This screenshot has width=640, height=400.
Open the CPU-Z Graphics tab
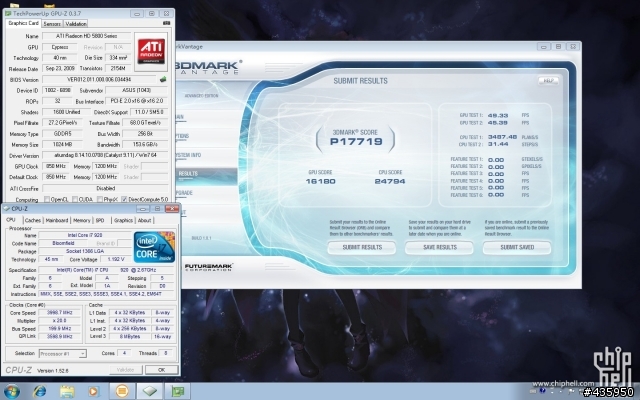coord(123,220)
